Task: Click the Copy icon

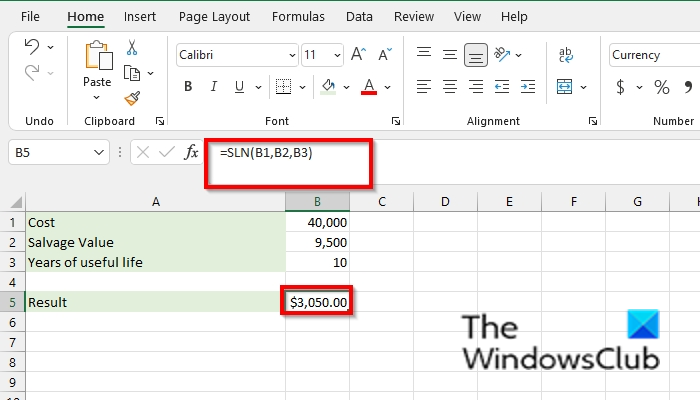Action: [x=132, y=73]
